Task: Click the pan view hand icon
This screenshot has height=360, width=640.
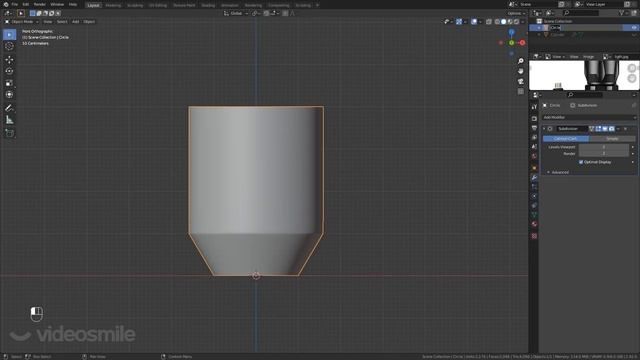Action: (x=521, y=71)
